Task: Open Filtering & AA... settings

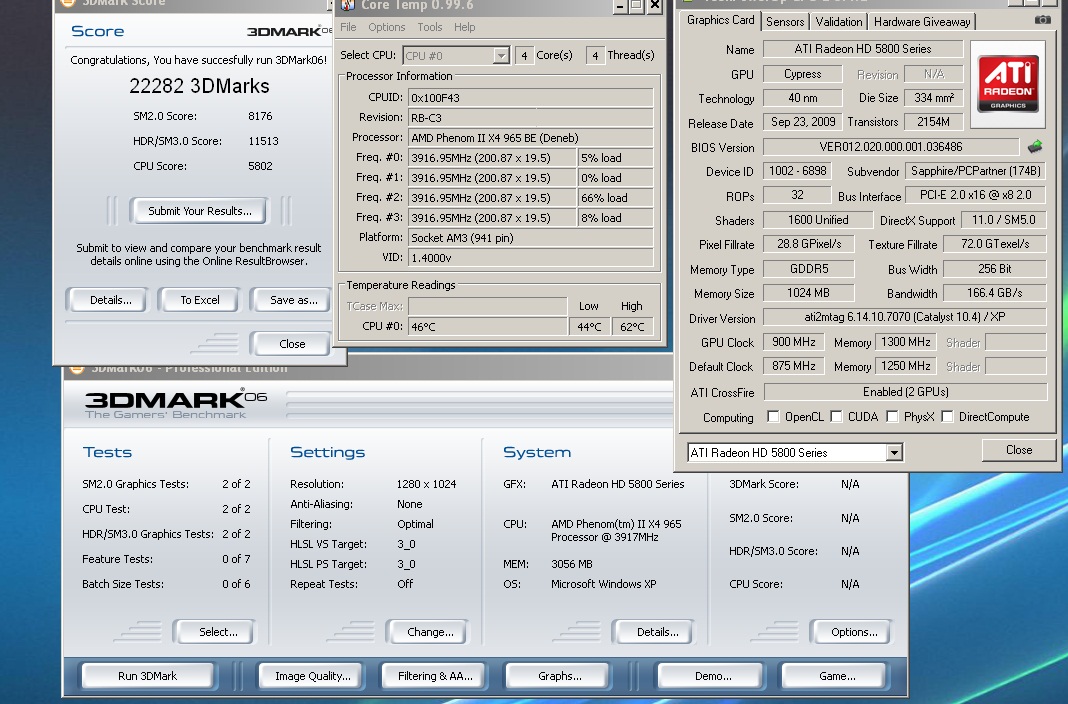Action: [x=435, y=676]
